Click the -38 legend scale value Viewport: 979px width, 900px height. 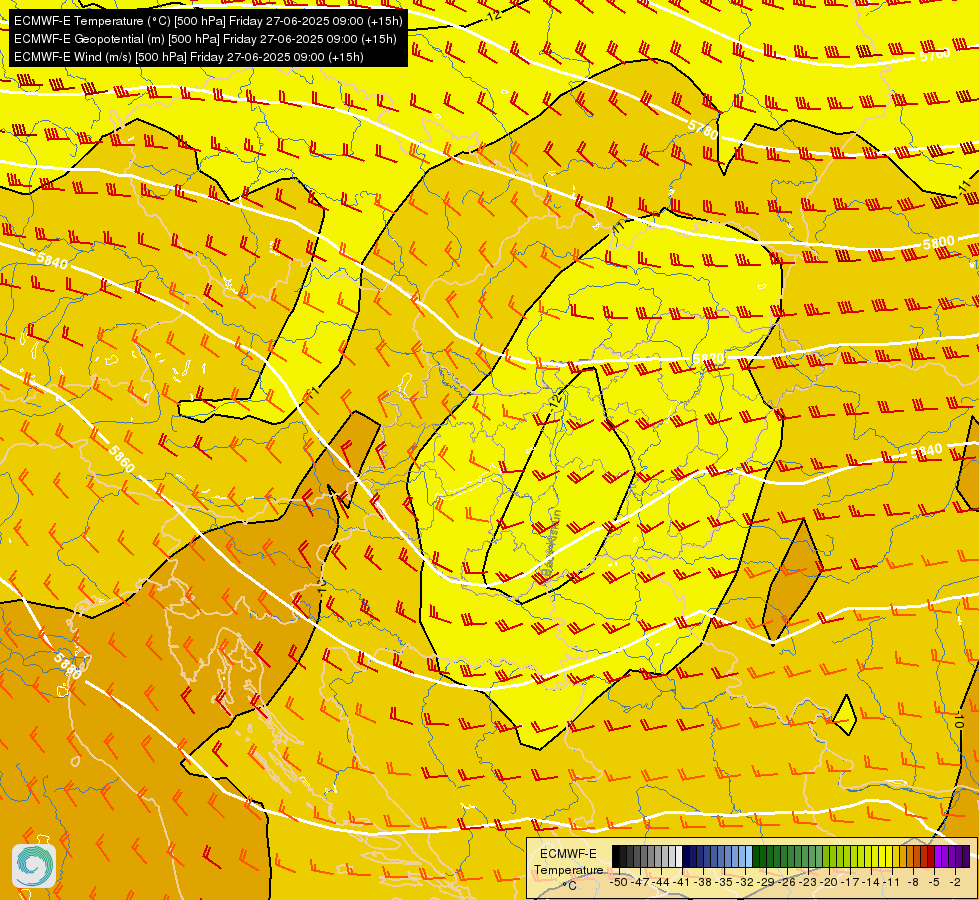click(x=703, y=883)
